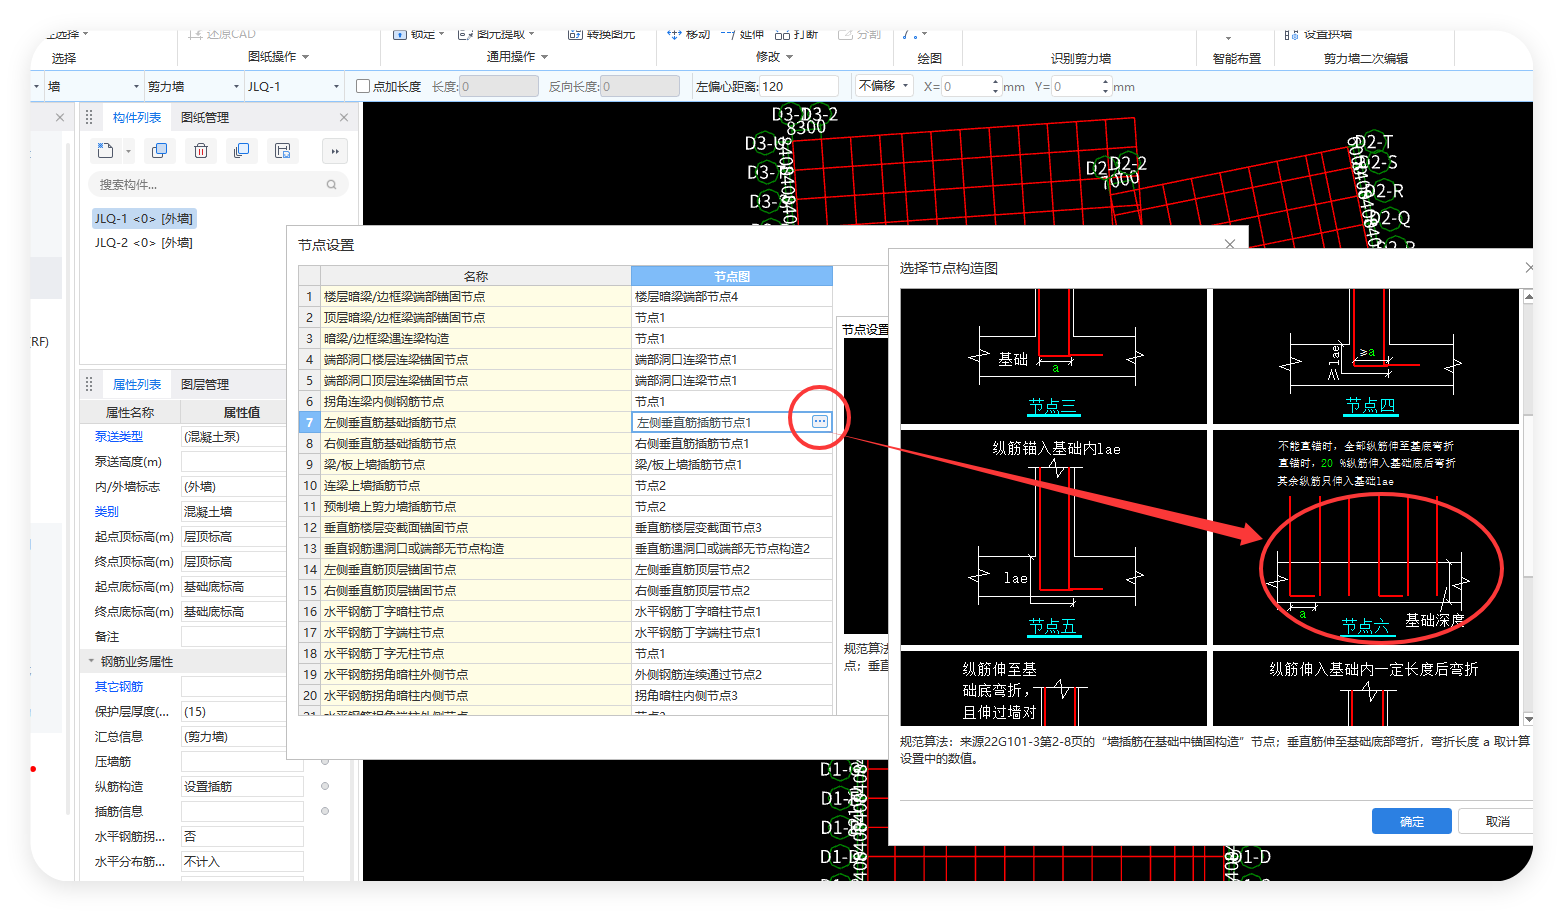
Task: Select the 节点六 node diagram thumbnail
Action: [x=1366, y=537]
